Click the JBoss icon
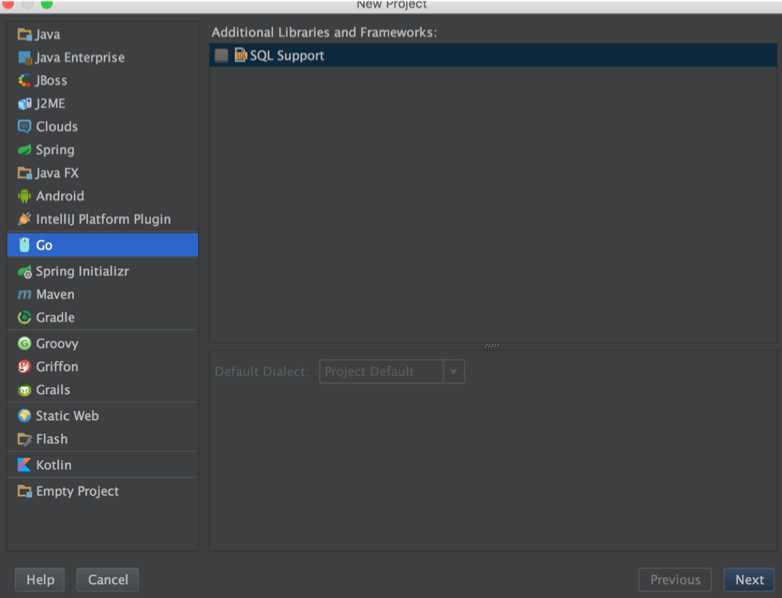Screen dimensions: 782x598 click(x=24, y=80)
